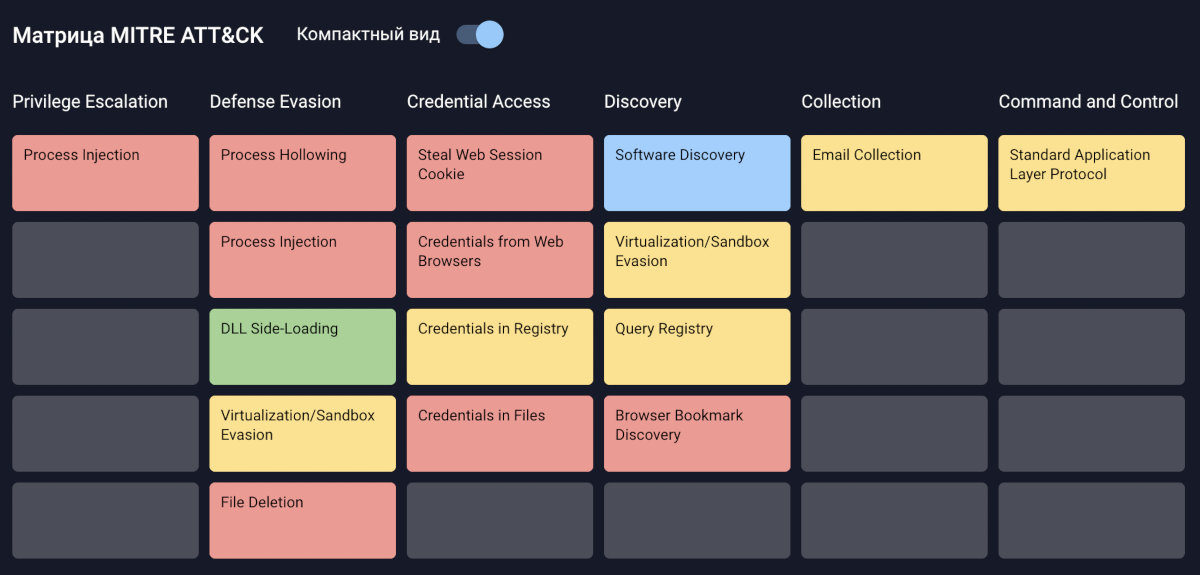Click the green DLL Side-Loading cell
This screenshot has height=575, width=1200.
(302, 347)
